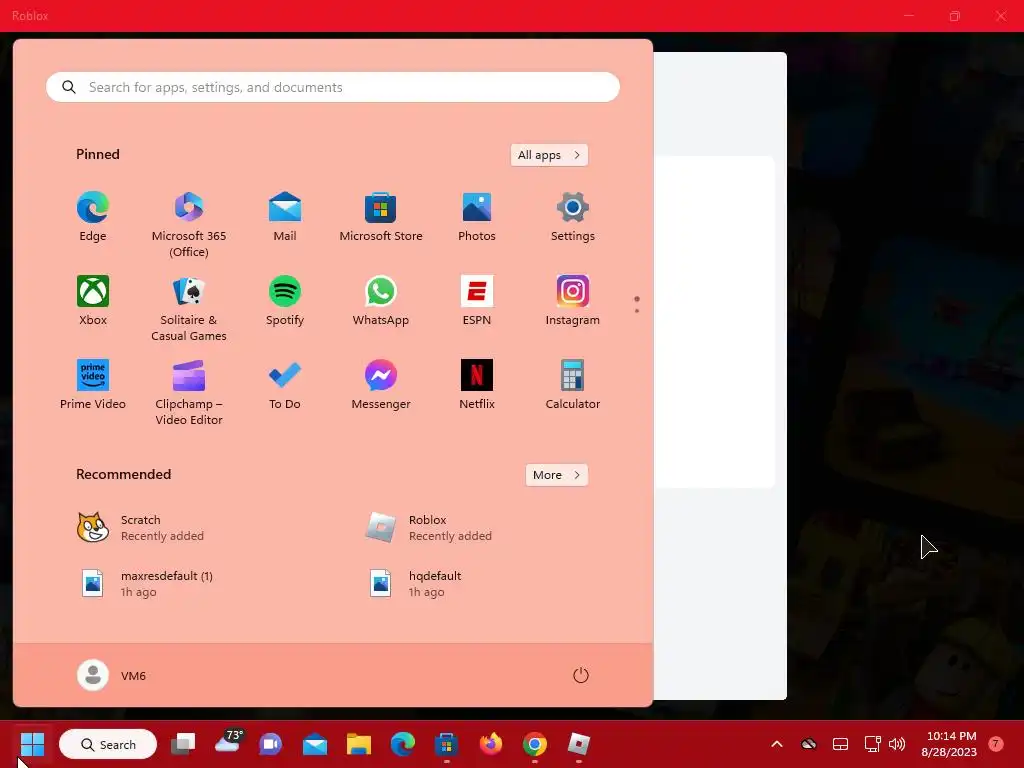Open the Chat app on taskbar

pyautogui.click(x=271, y=744)
